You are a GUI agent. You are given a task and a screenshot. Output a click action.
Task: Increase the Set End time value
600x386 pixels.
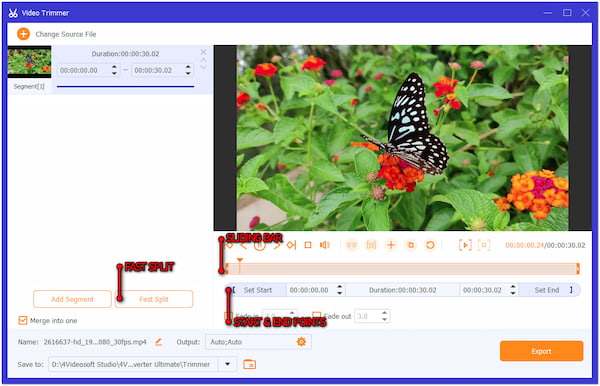pos(513,287)
